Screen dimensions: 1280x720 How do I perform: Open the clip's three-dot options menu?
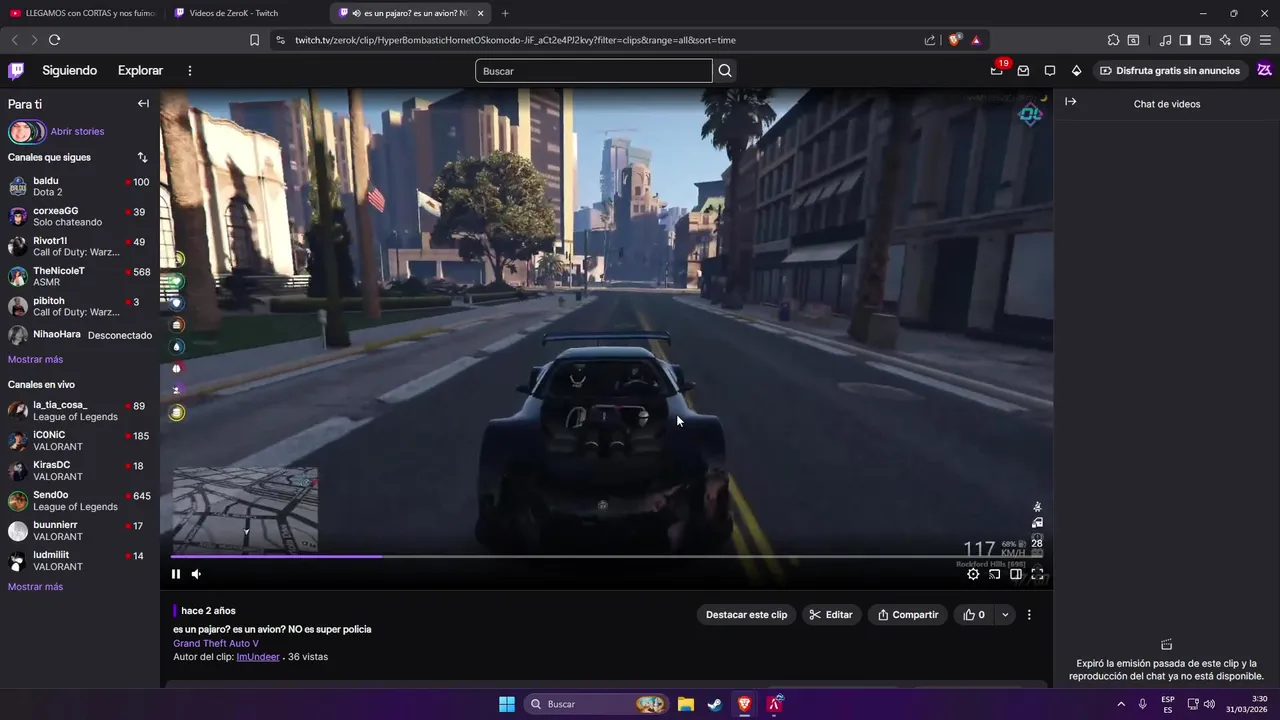1029,615
